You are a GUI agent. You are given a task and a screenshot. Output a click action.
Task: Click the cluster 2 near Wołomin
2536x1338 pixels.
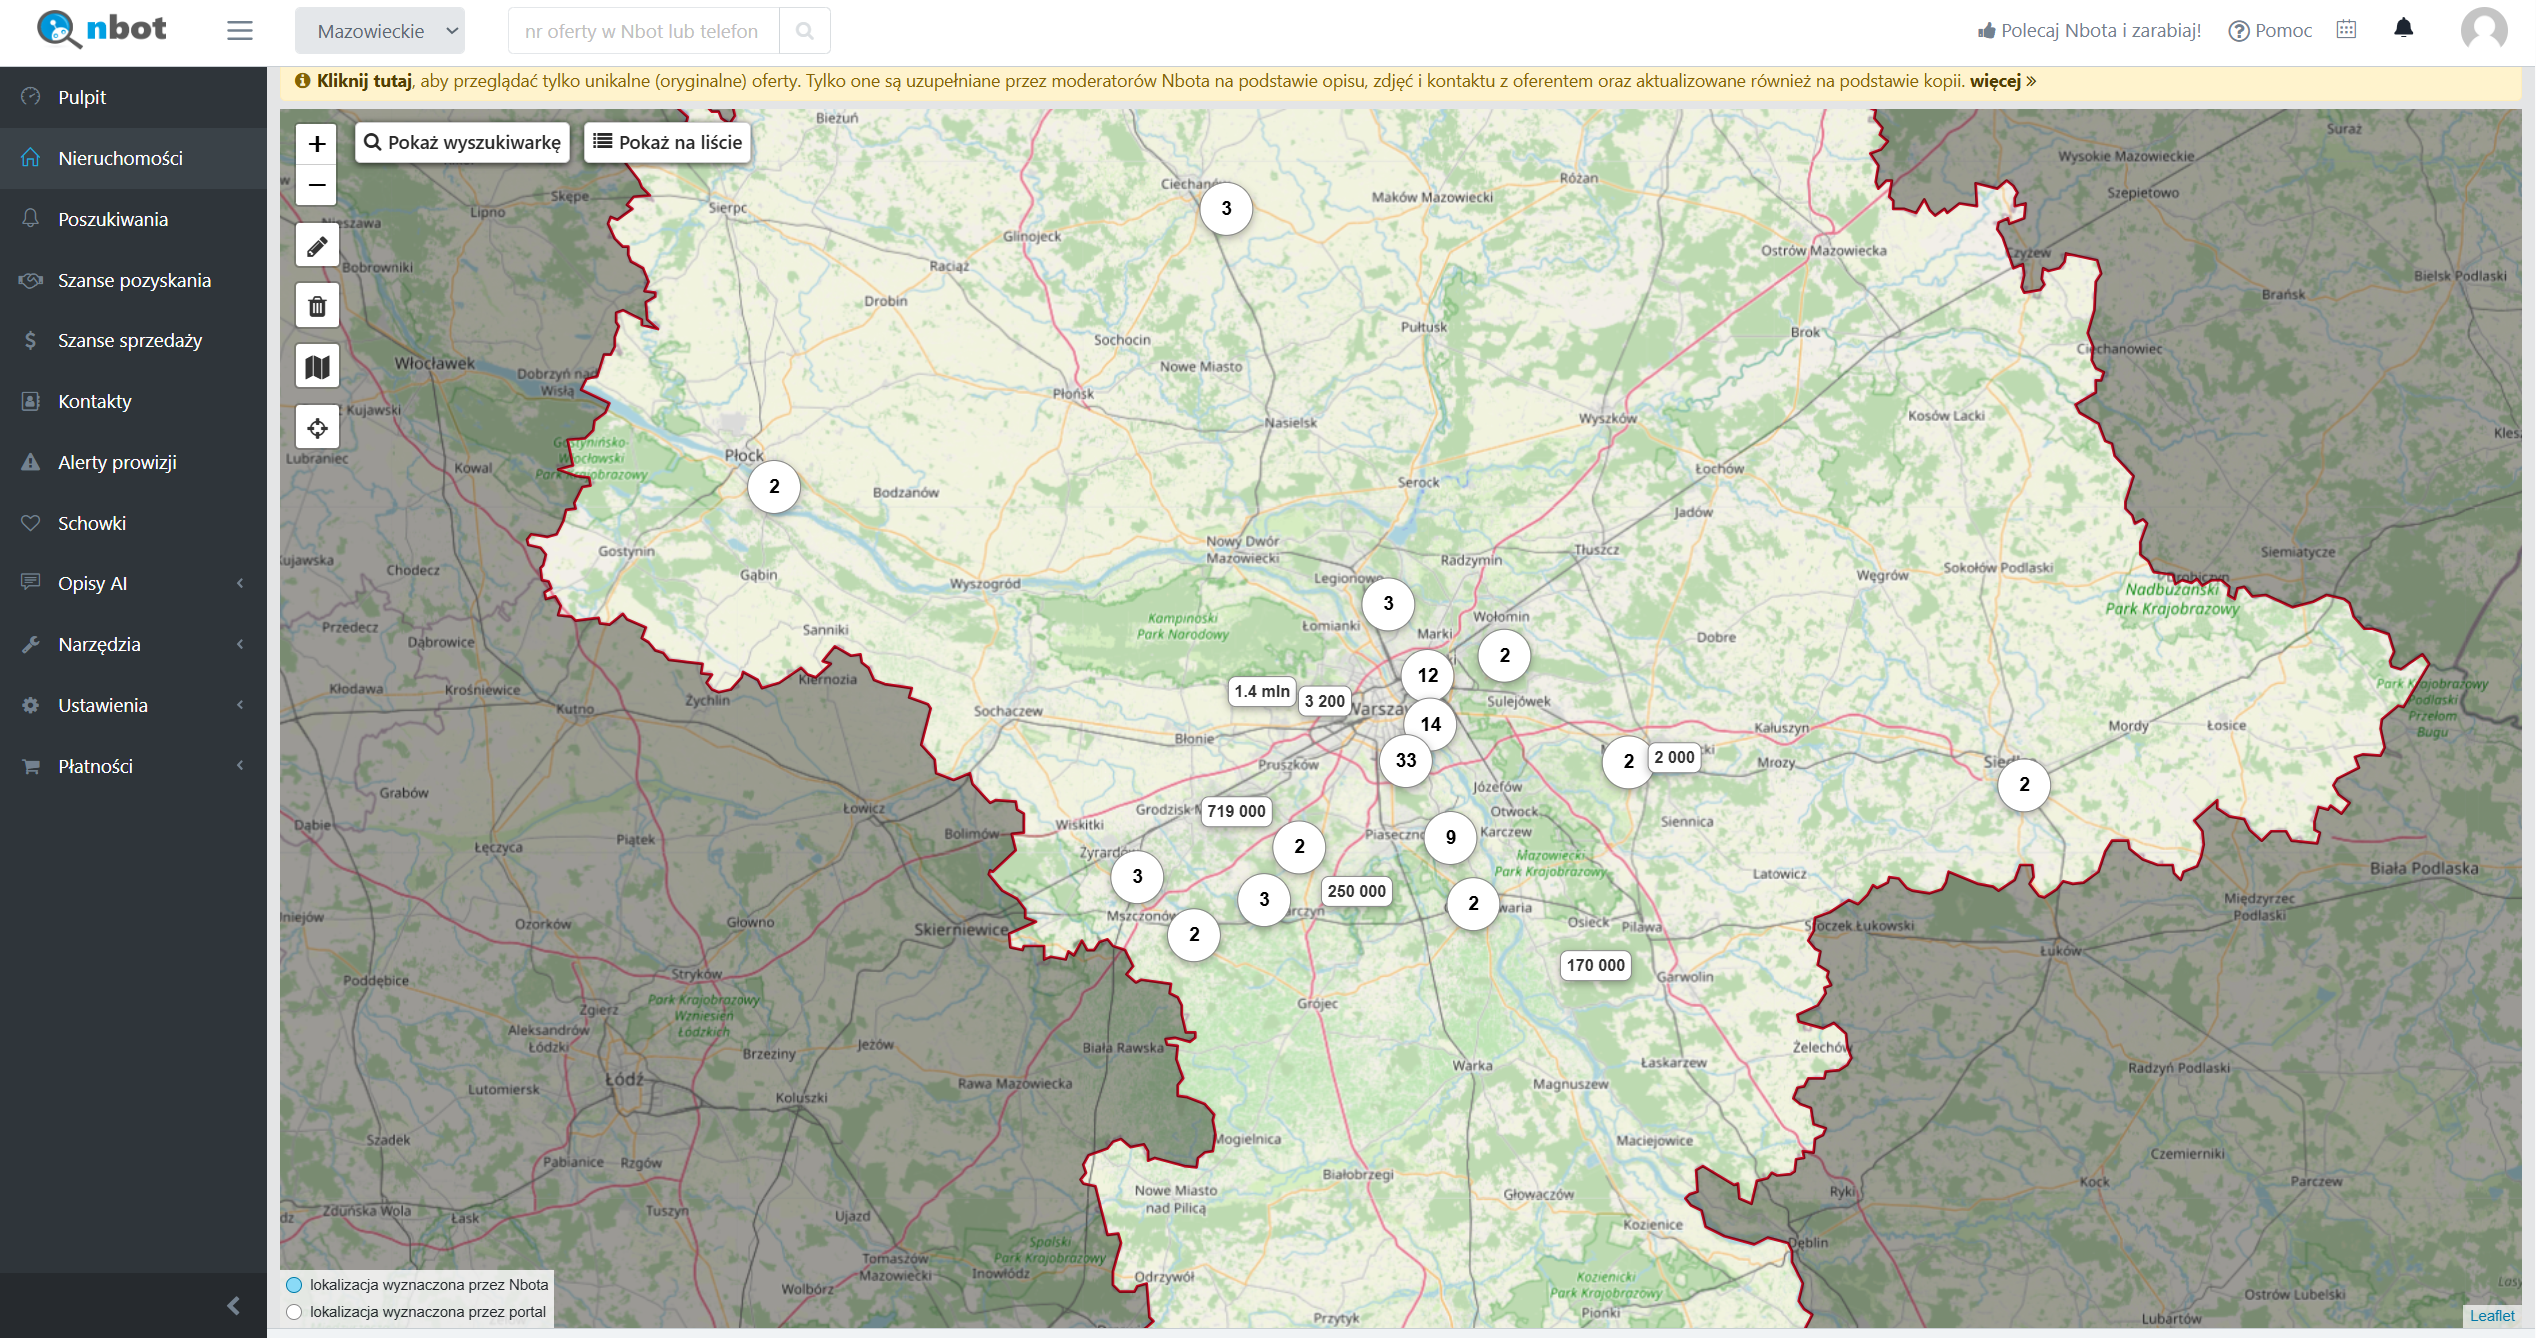(x=1505, y=656)
